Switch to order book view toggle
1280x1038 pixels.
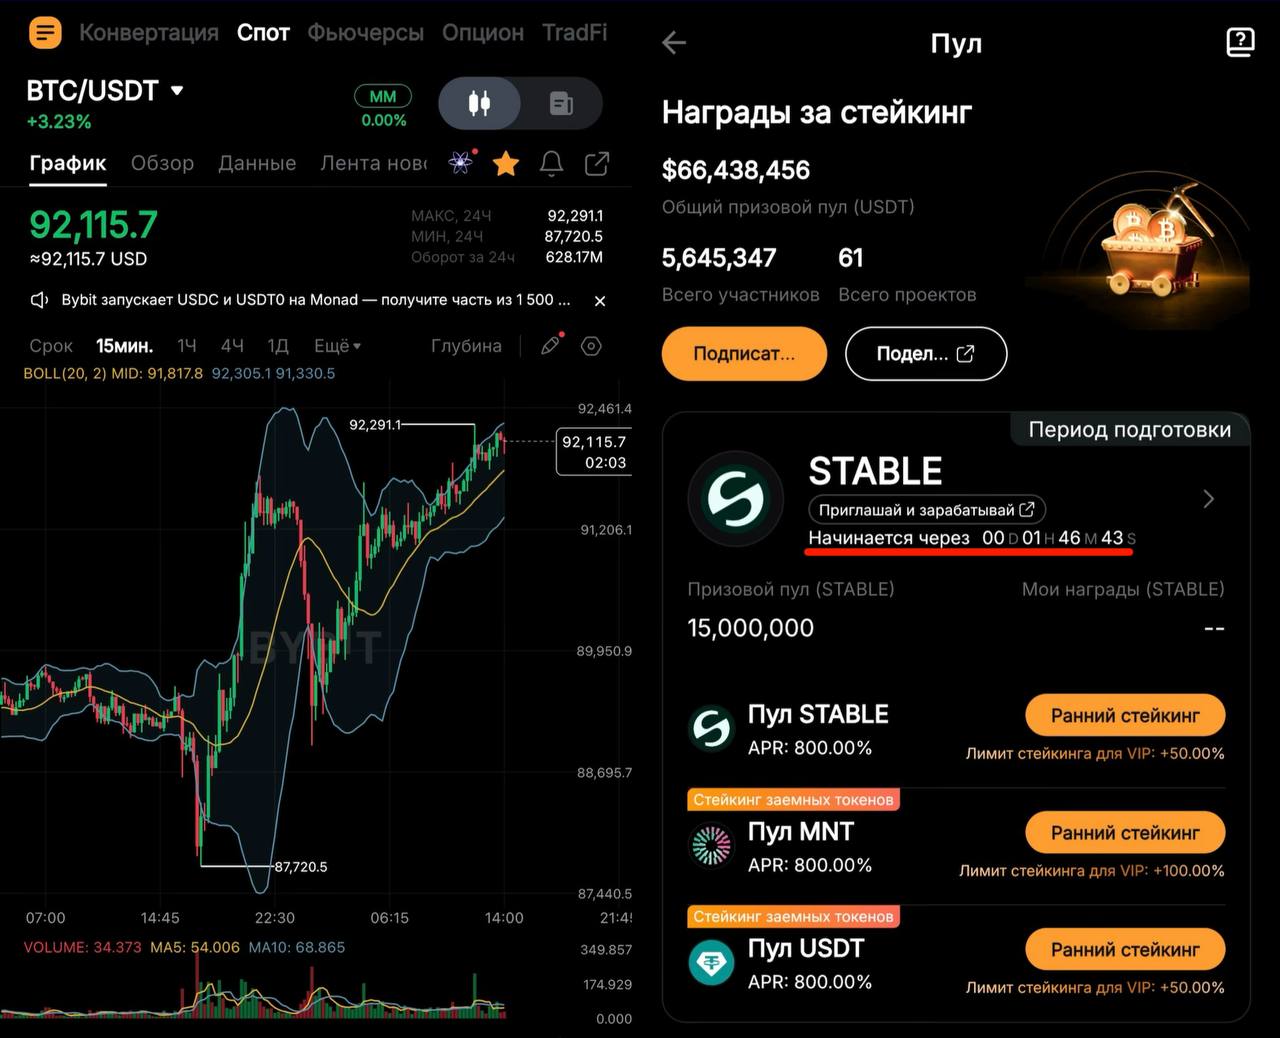coord(561,103)
